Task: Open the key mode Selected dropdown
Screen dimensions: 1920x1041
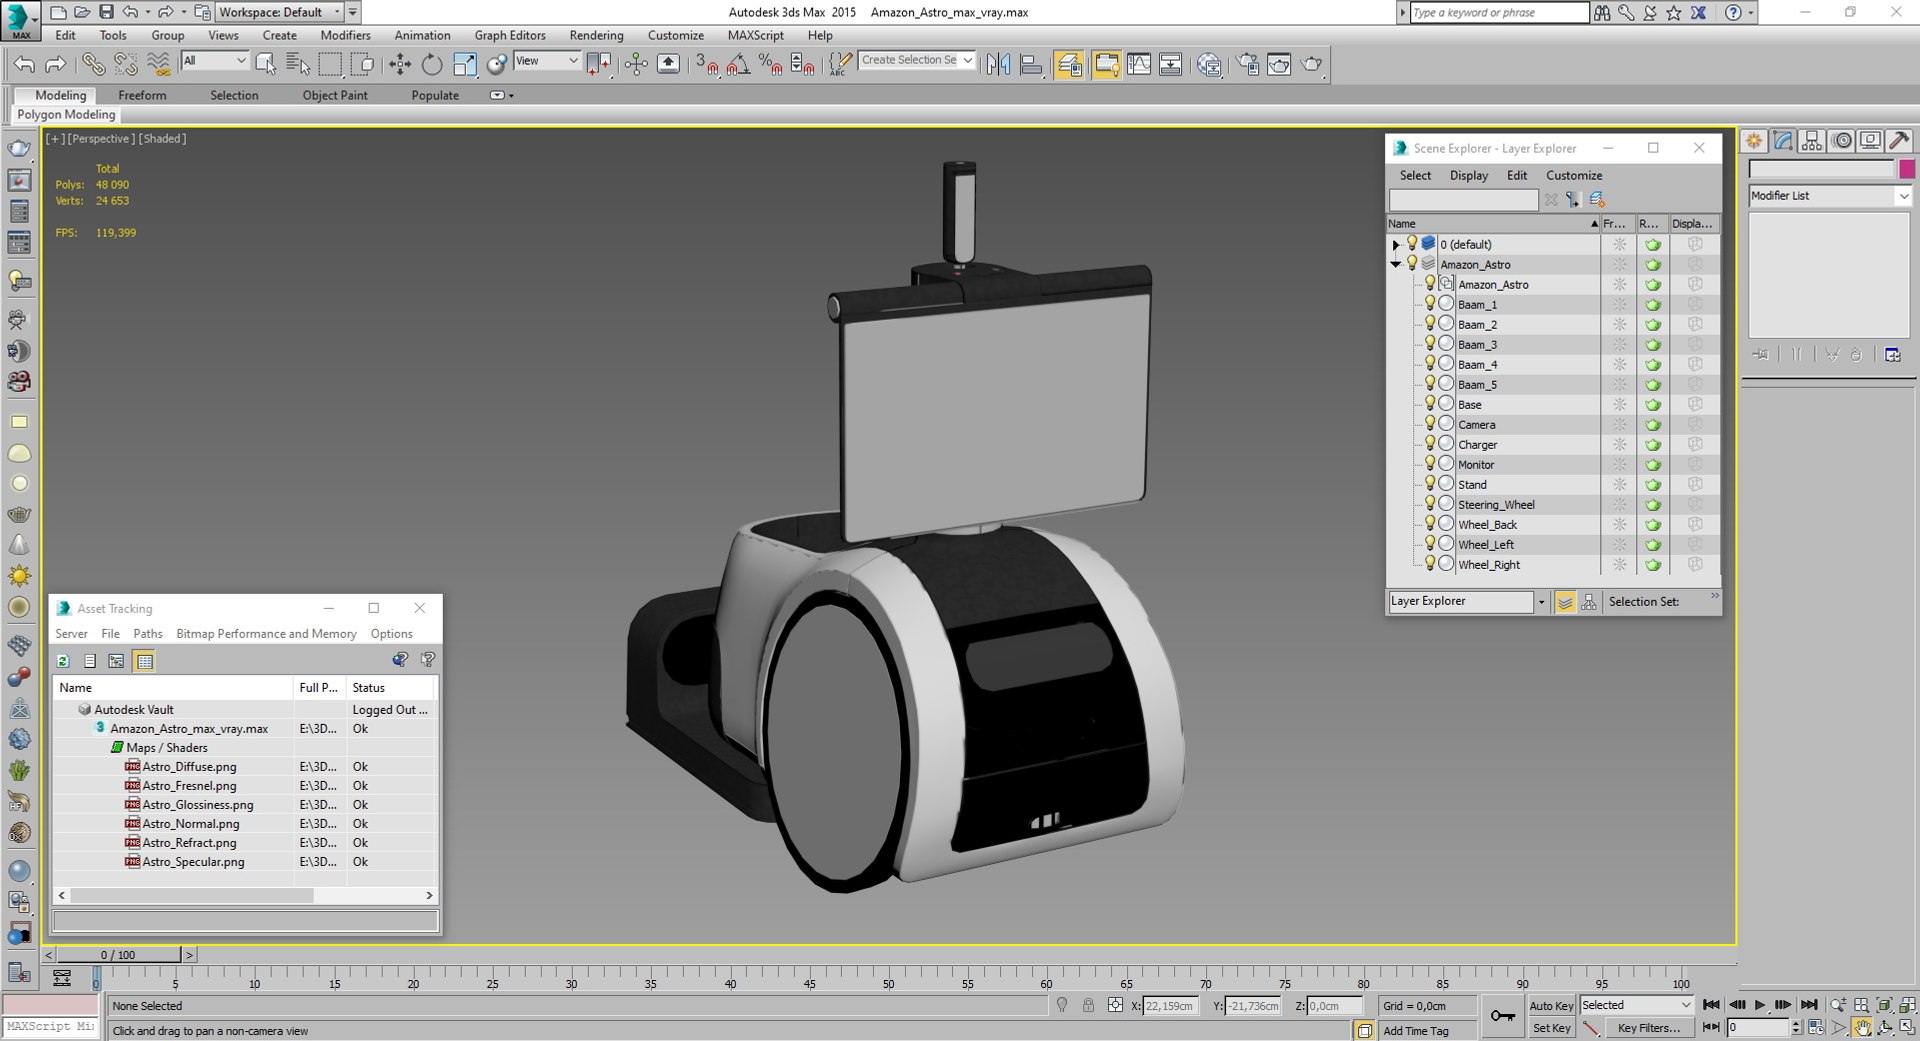Action: (1636, 1005)
